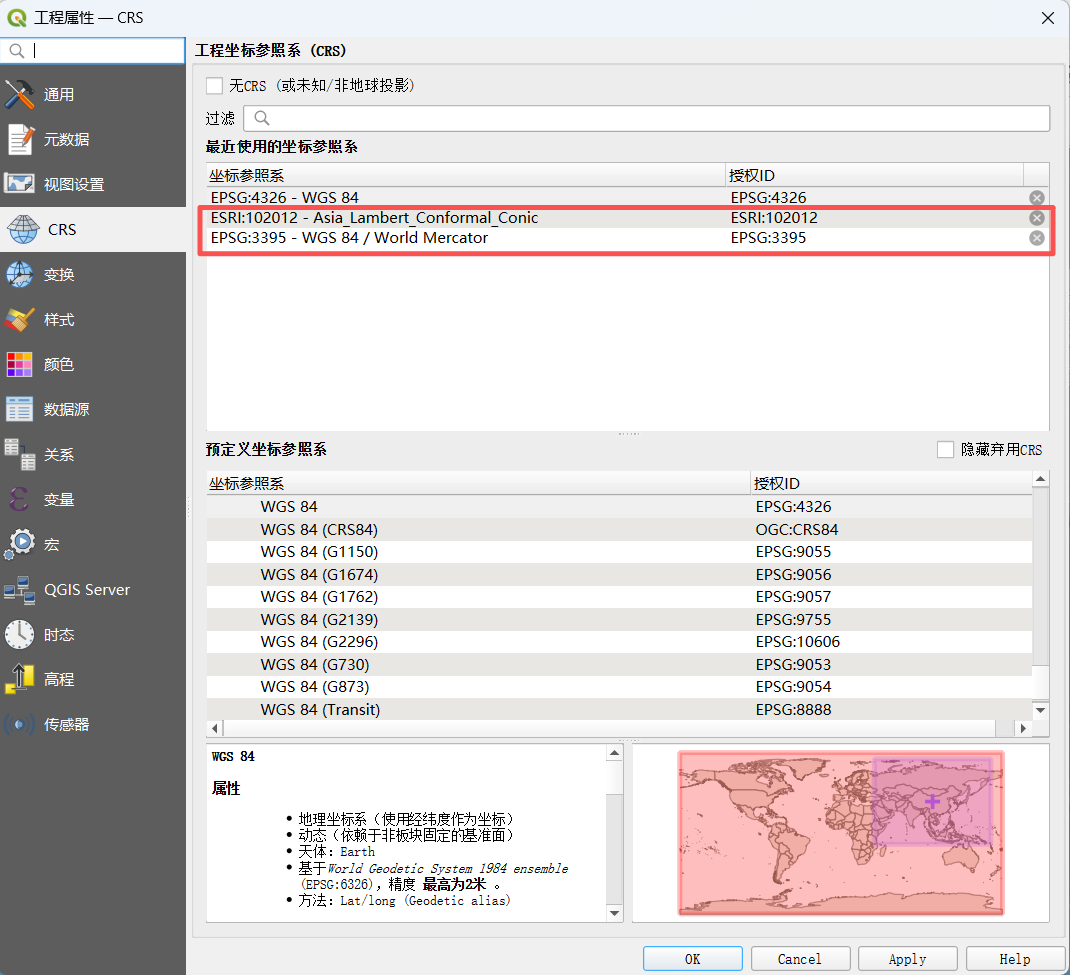1070x975 pixels.
Task: Select the WGS 84 (G2296) row
Action: tap(619, 642)
